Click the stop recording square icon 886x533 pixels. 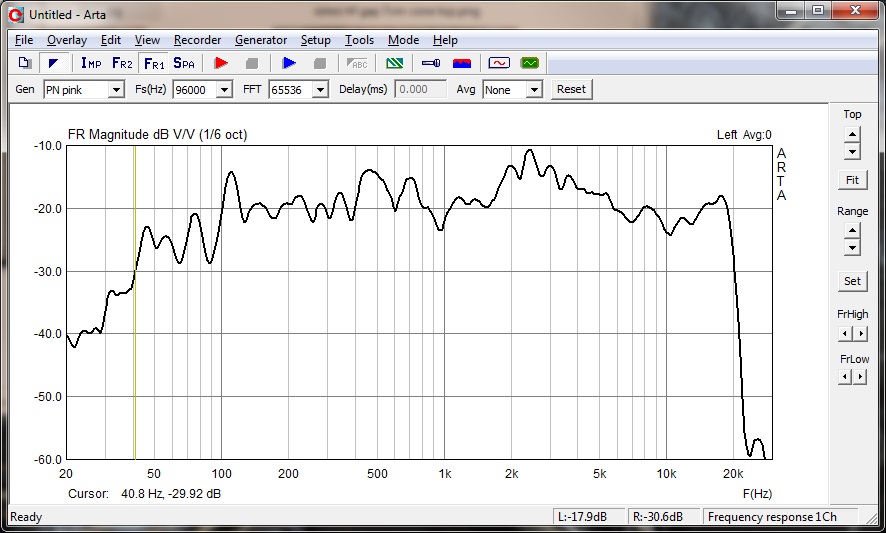coord(252,63)
